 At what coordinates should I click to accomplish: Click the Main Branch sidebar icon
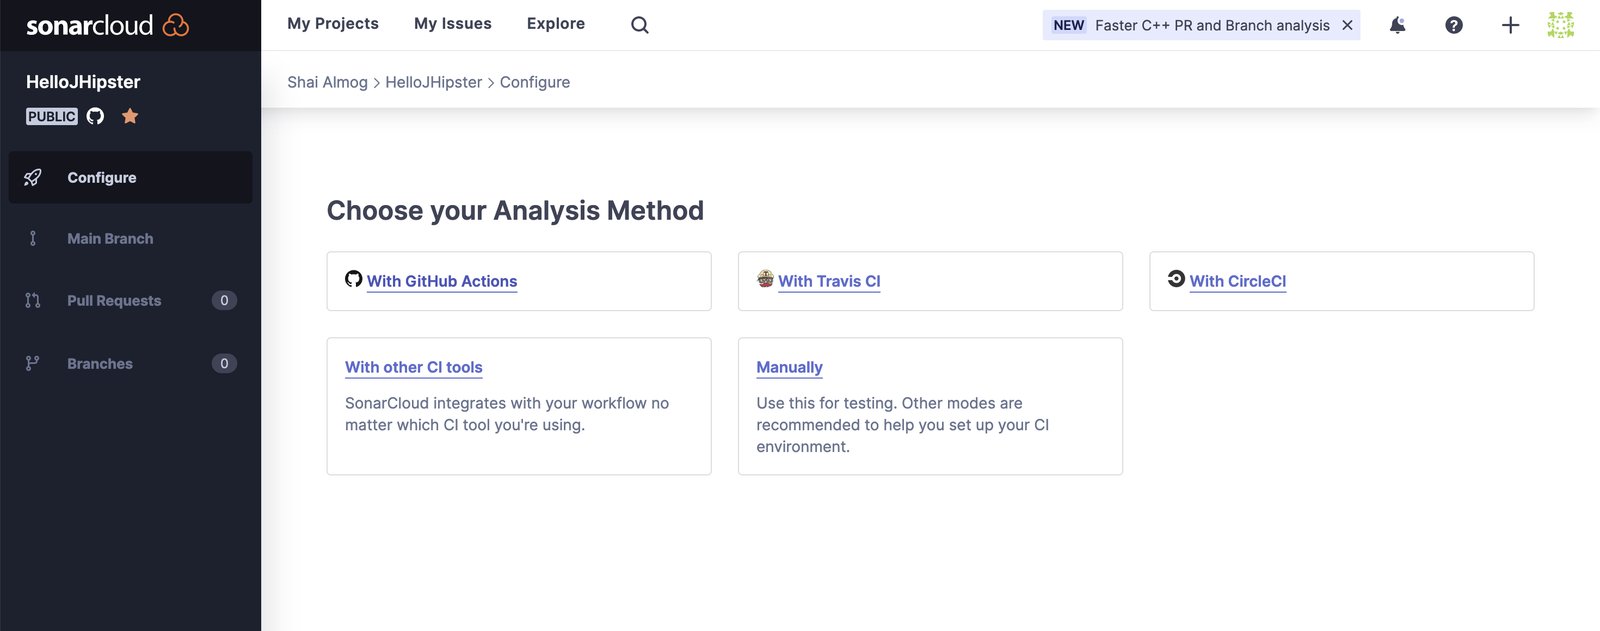(x=33, y=238)
